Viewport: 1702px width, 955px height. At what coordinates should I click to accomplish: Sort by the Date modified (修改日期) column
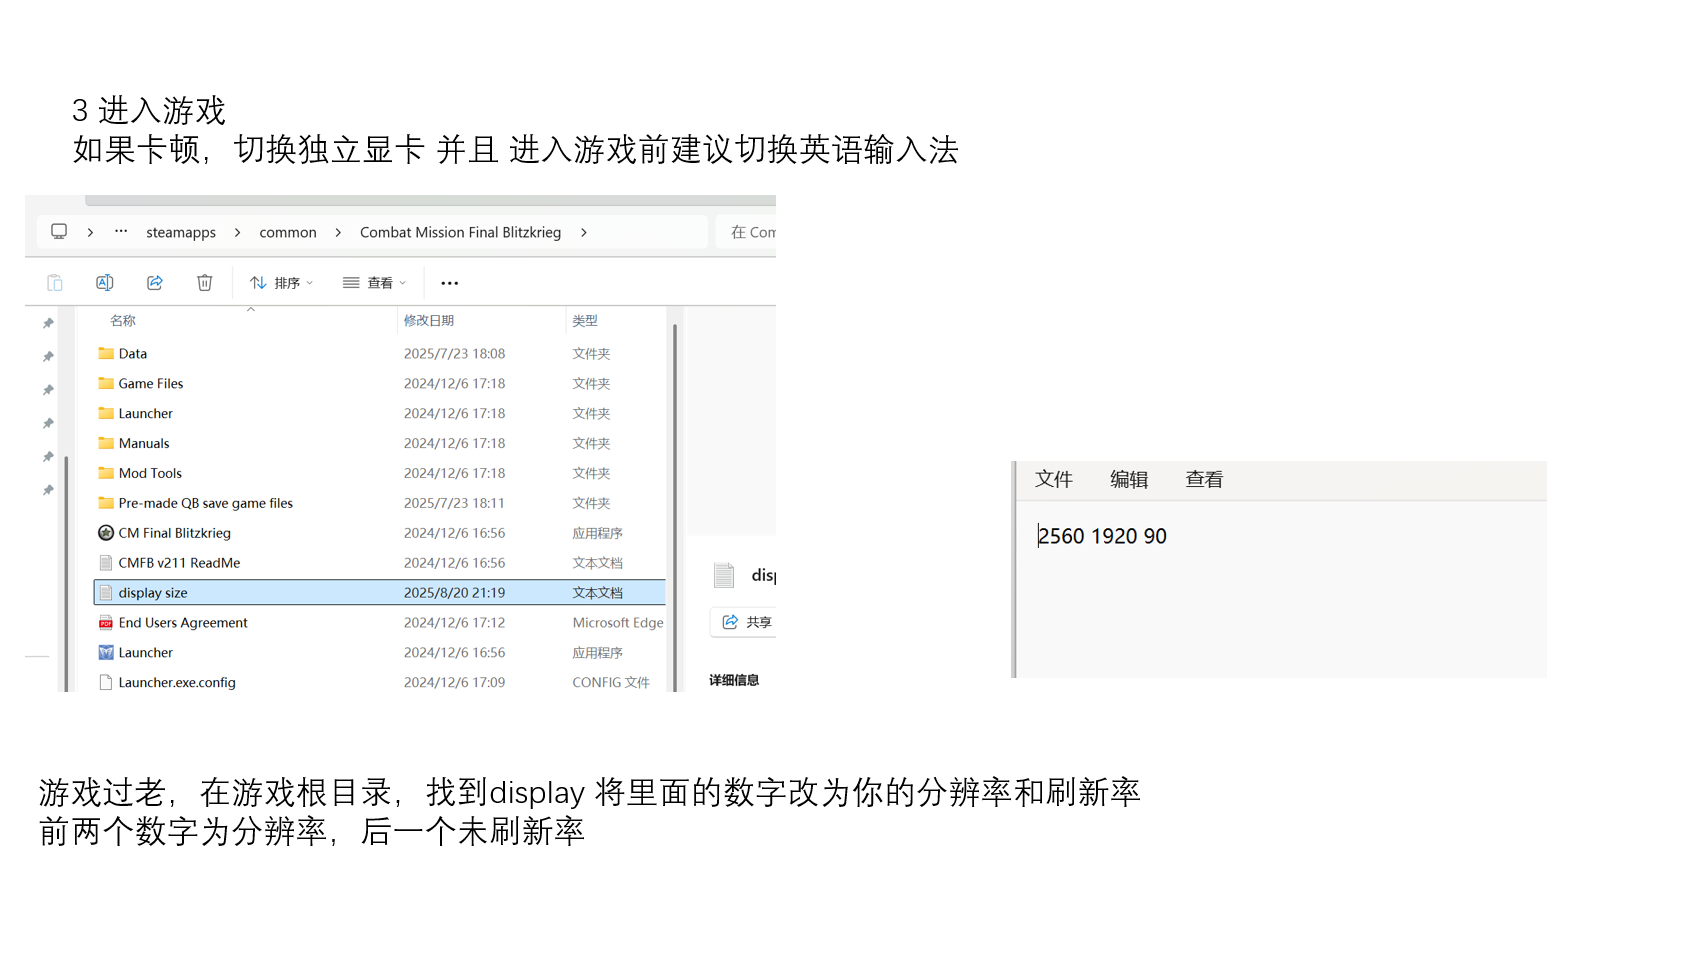429,321
